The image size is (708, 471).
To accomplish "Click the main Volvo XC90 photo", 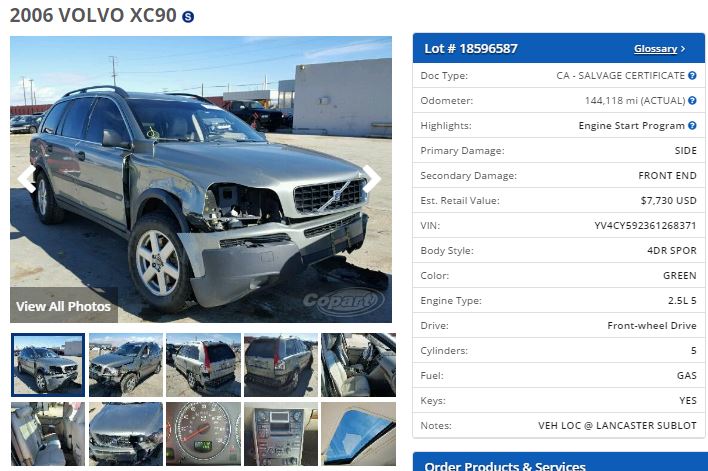I will coord(201,179).
